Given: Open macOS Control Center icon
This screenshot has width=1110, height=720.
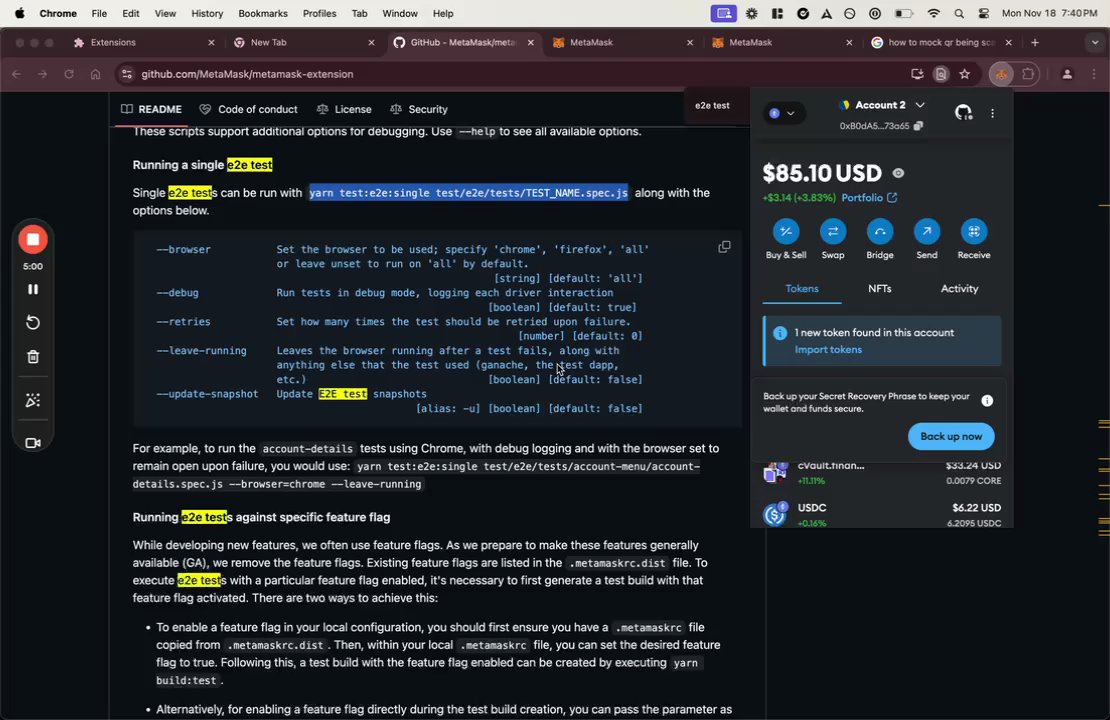Looking at the screenshot, I should [983, 13].
